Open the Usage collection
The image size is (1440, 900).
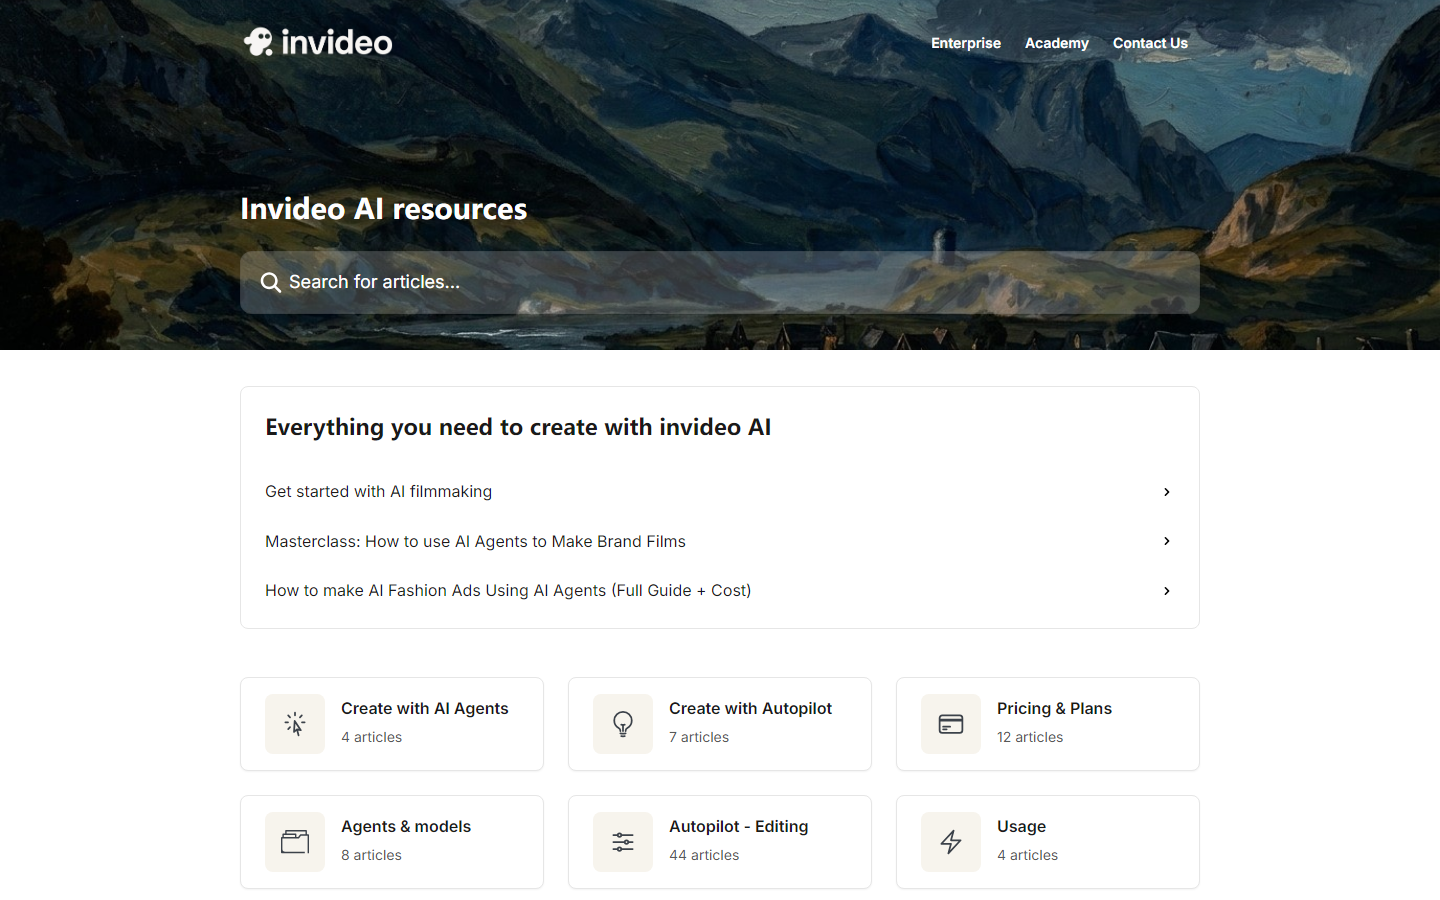1048,842
